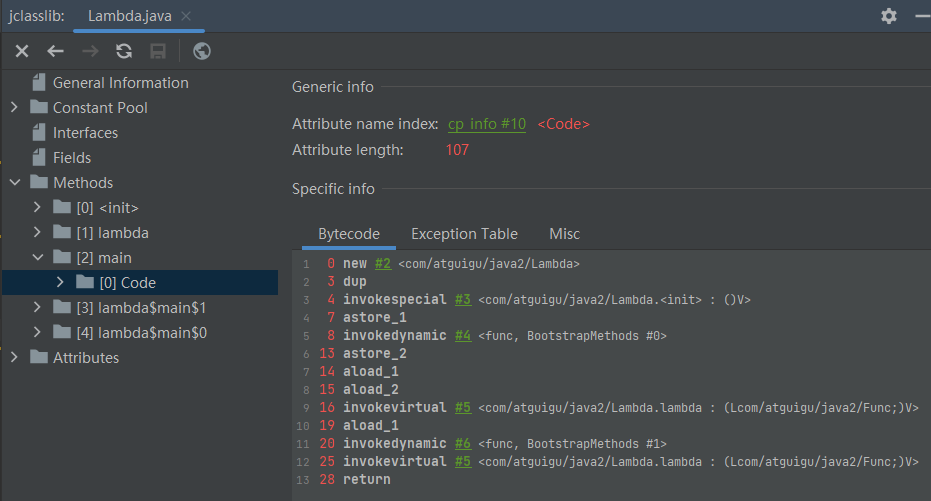Expand the [0] <init> method
The image size is (931, 501).
click(x=37, y=207)
